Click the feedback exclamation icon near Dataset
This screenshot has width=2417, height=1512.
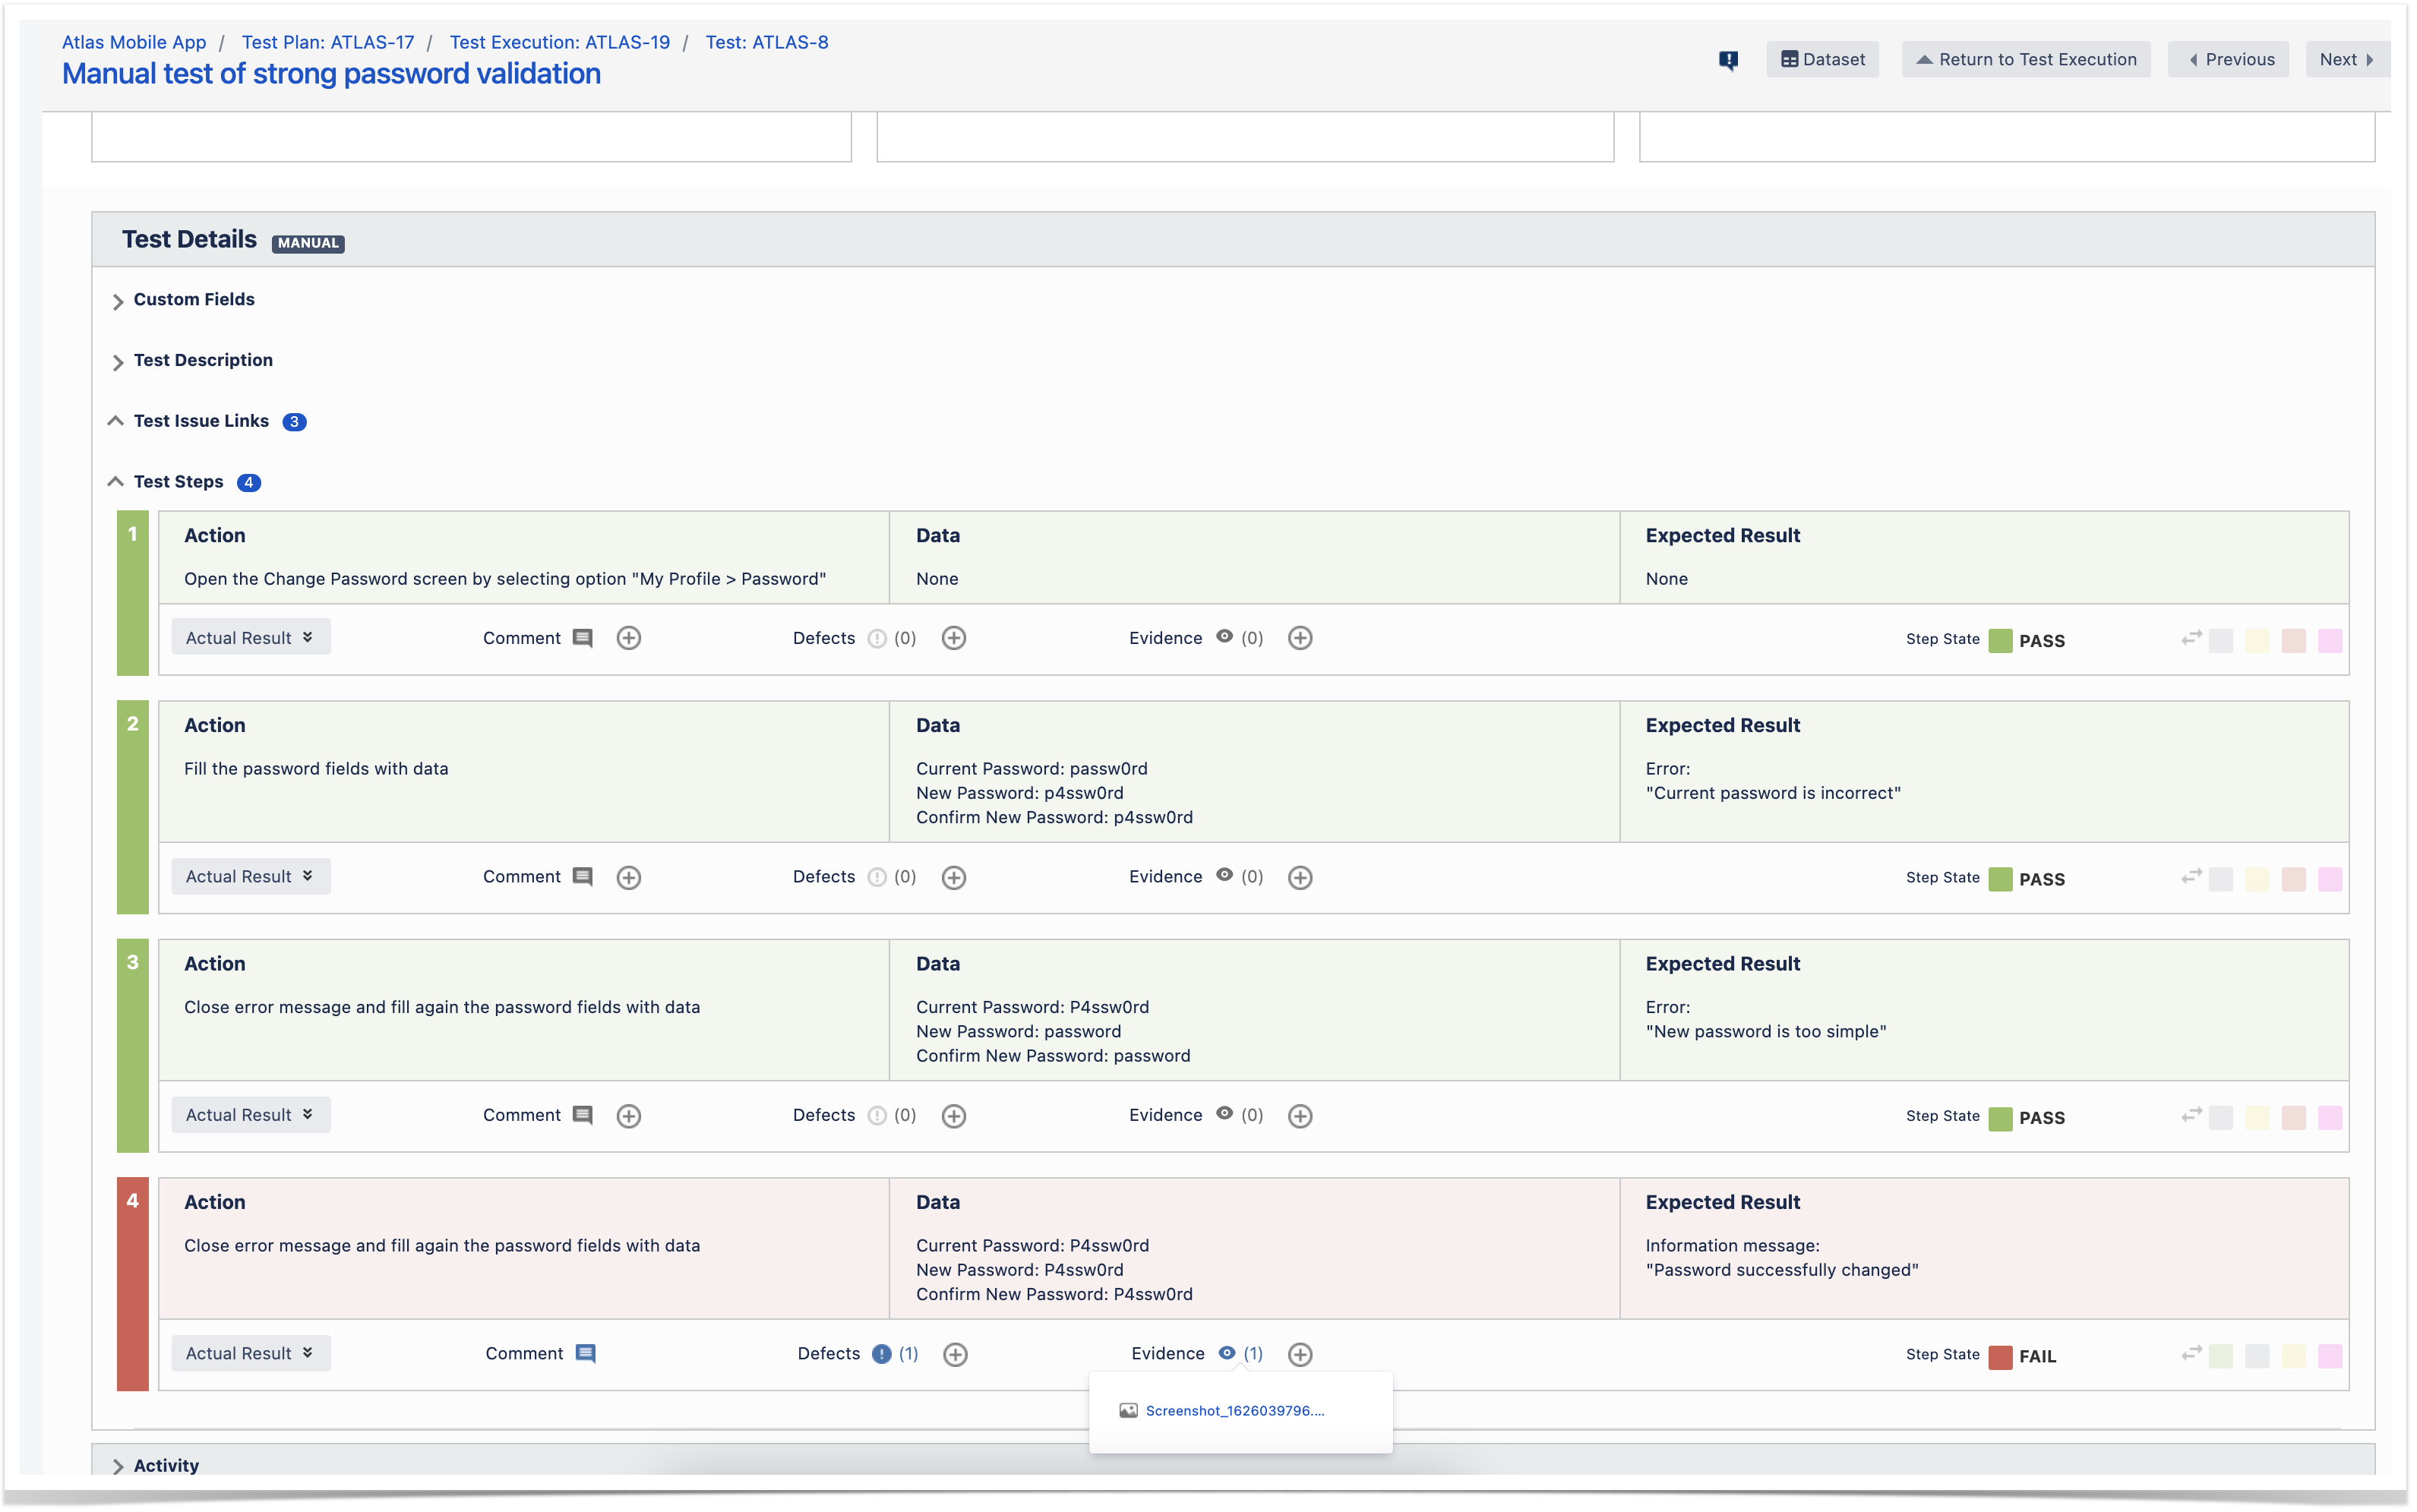point(1727,60)
